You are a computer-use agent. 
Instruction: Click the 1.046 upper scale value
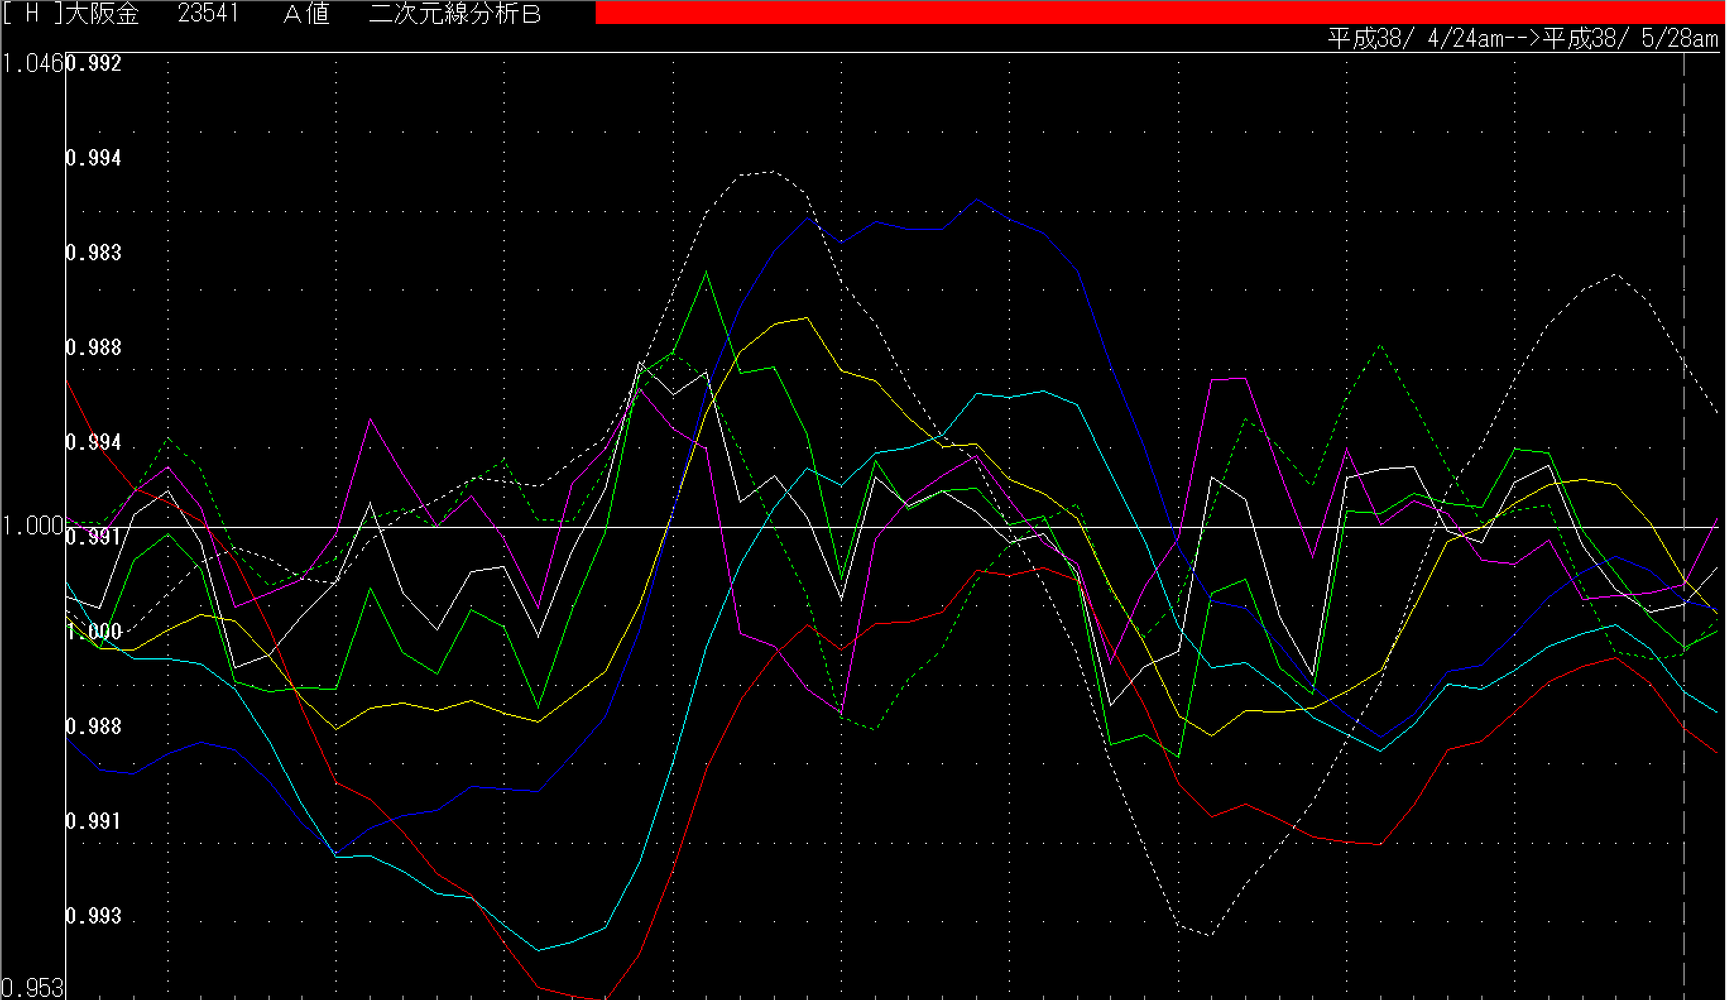pyautogui.click(x=33, y=64)
